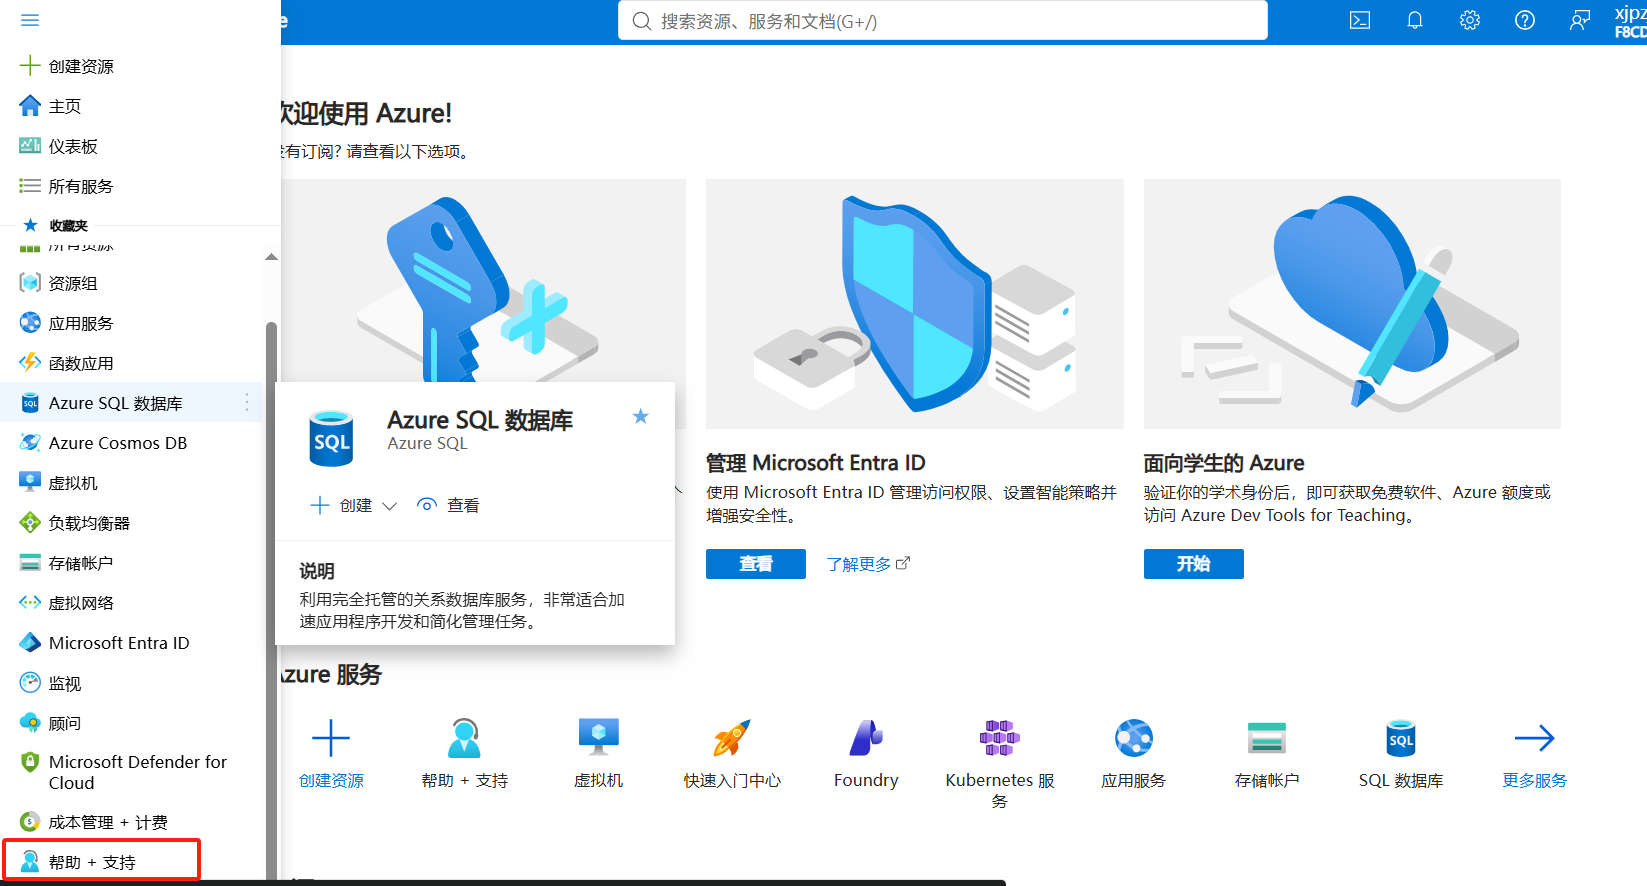Open portal settings gear
Screen dimensions: 1647x886
click(x=1470, y=20)
